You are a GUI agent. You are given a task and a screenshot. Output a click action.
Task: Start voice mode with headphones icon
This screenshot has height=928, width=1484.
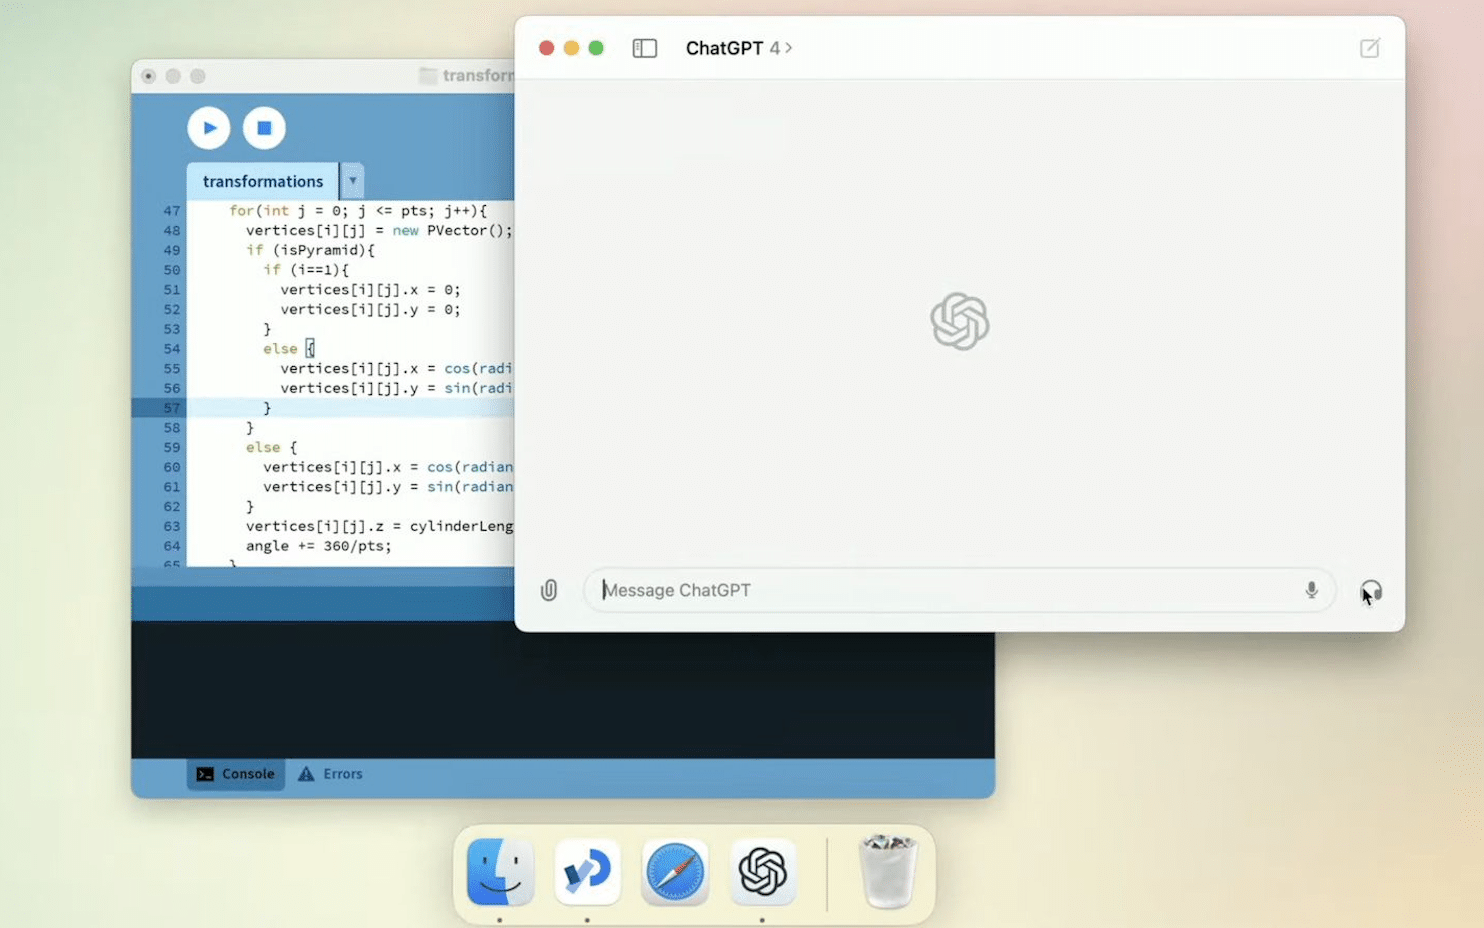coord(1371,591)
